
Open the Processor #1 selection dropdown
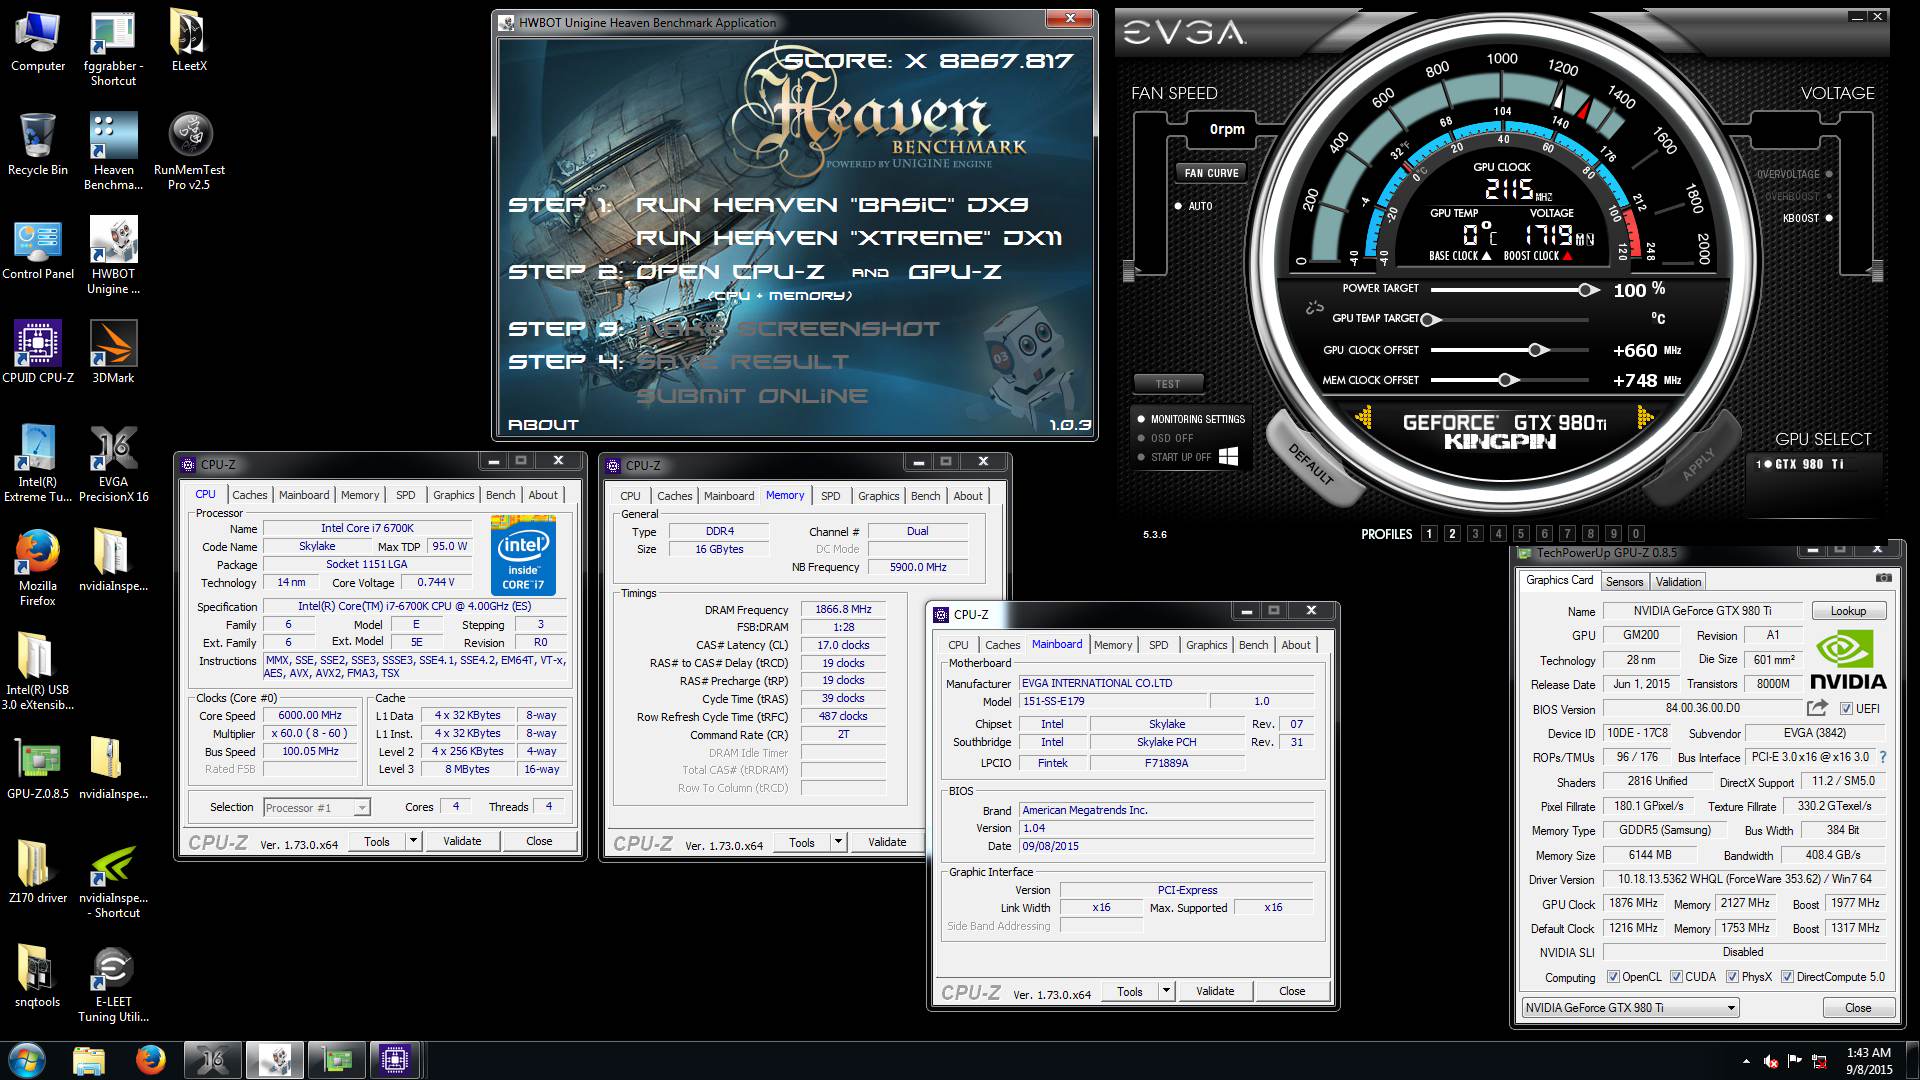(x=316, y=807)
